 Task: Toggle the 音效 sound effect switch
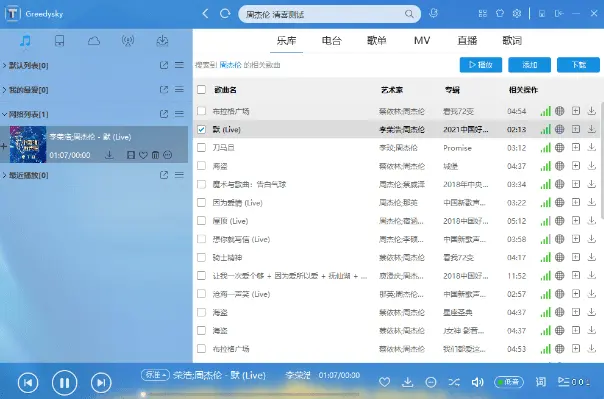click(x=509, y=382)
